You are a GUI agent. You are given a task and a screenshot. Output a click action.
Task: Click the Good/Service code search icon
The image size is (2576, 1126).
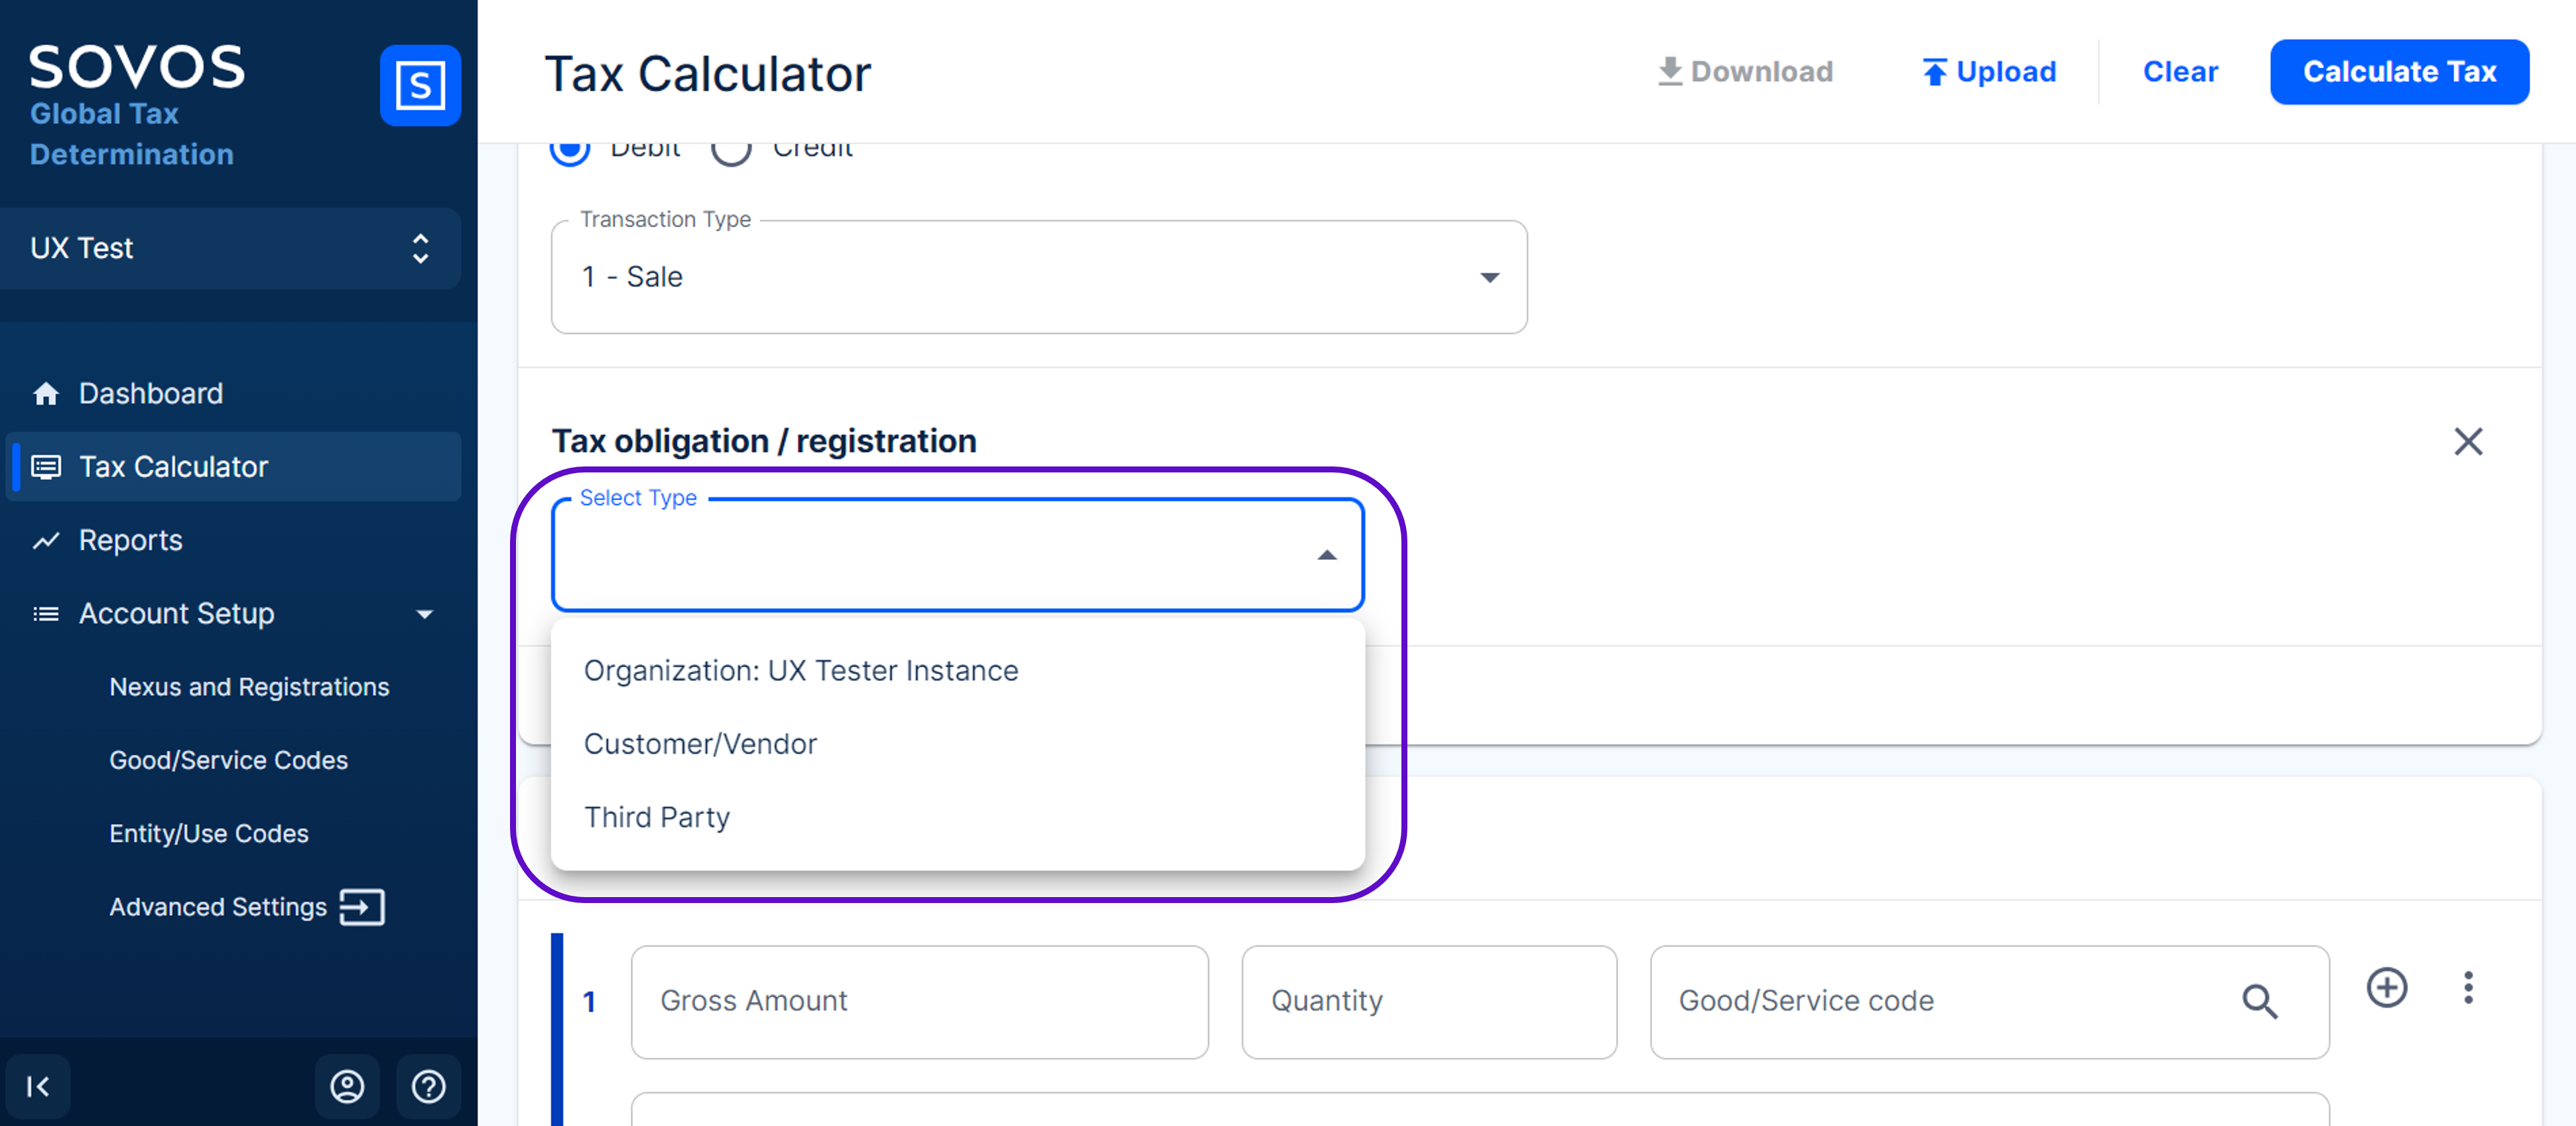click(x=2259, y=1001)
